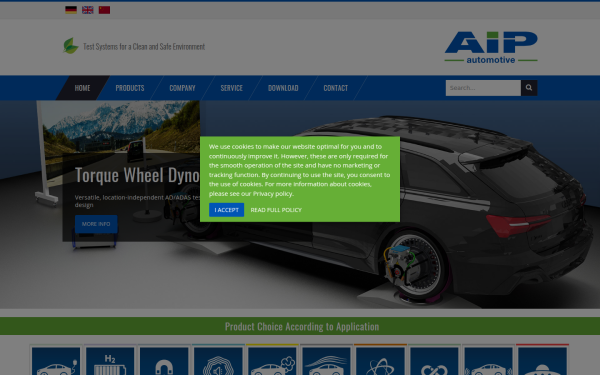This screenshot has width=600, height=375.
Task: Open the PRODUCTS menu
Action: (x=130, y=88)
